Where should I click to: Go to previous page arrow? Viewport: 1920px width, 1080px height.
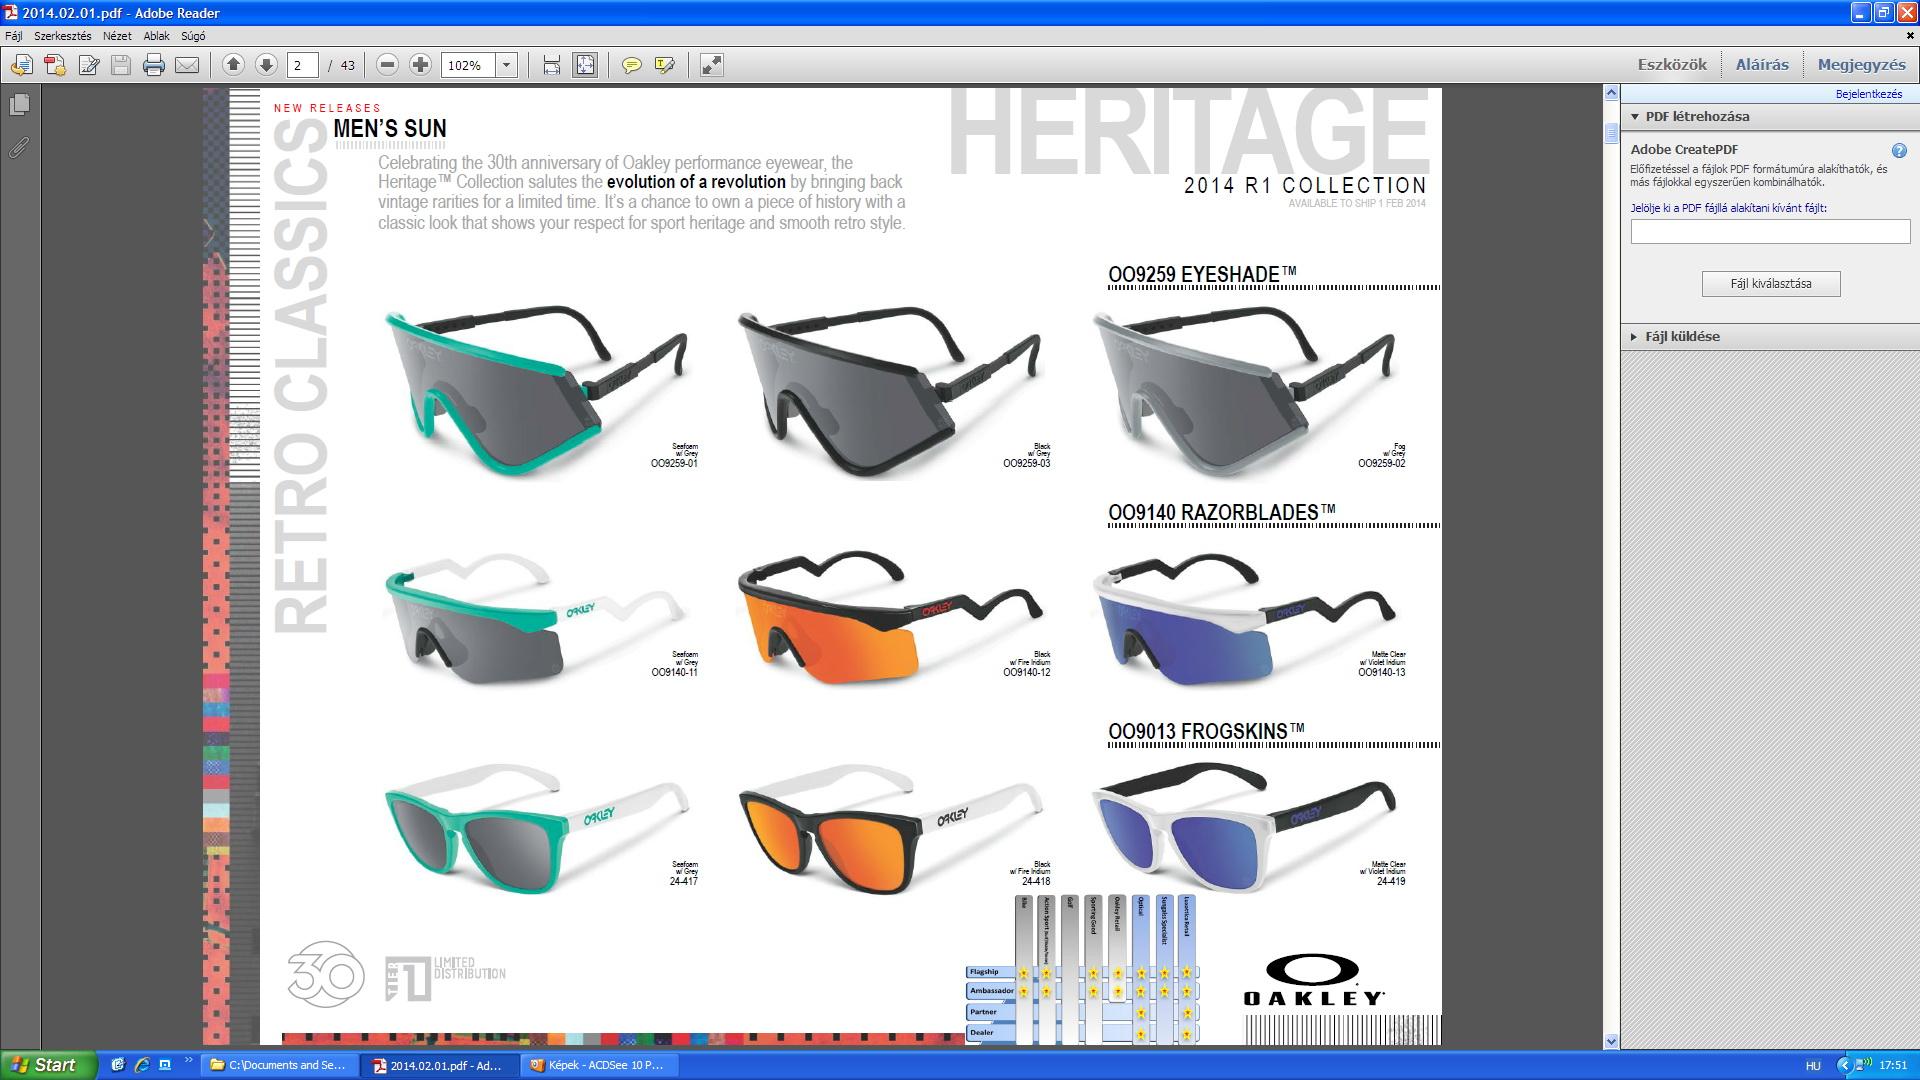click(233, 65)
